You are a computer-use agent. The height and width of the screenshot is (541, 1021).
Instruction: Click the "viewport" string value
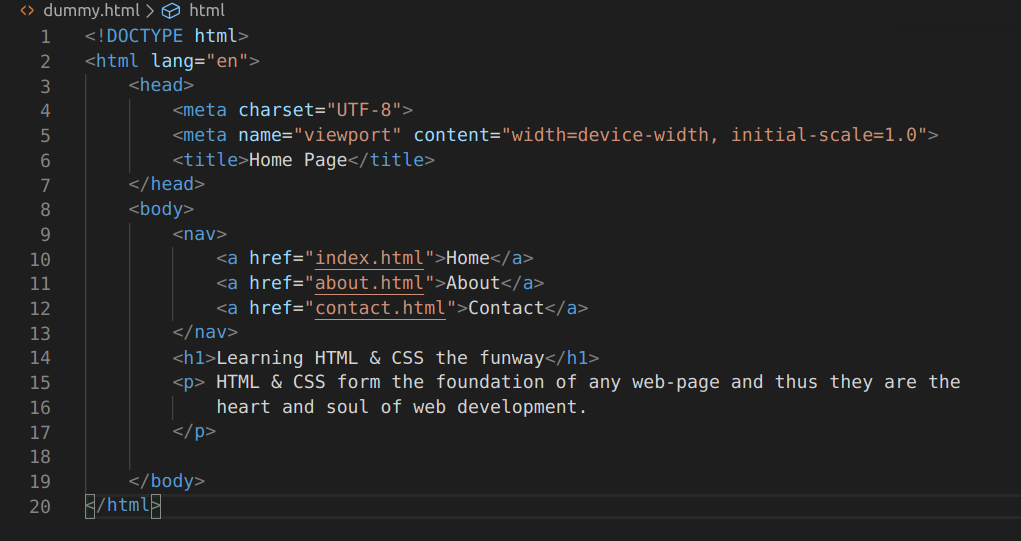(347, 134)
